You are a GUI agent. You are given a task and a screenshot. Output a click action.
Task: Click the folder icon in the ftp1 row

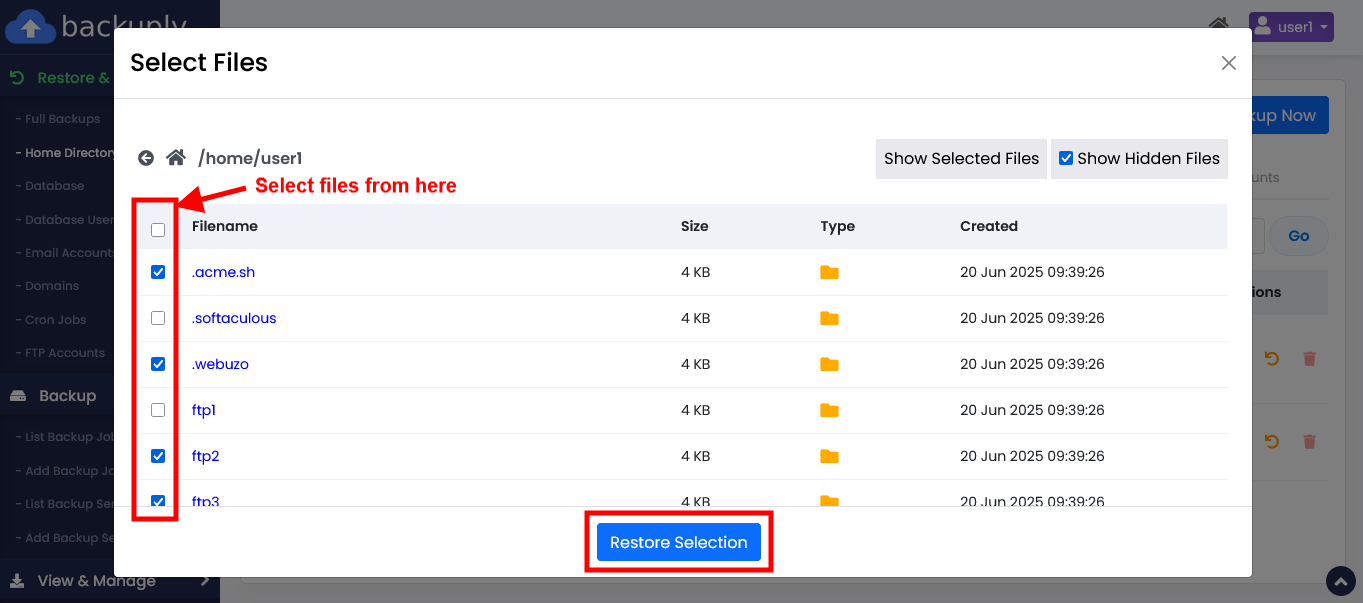click(829, 410)
